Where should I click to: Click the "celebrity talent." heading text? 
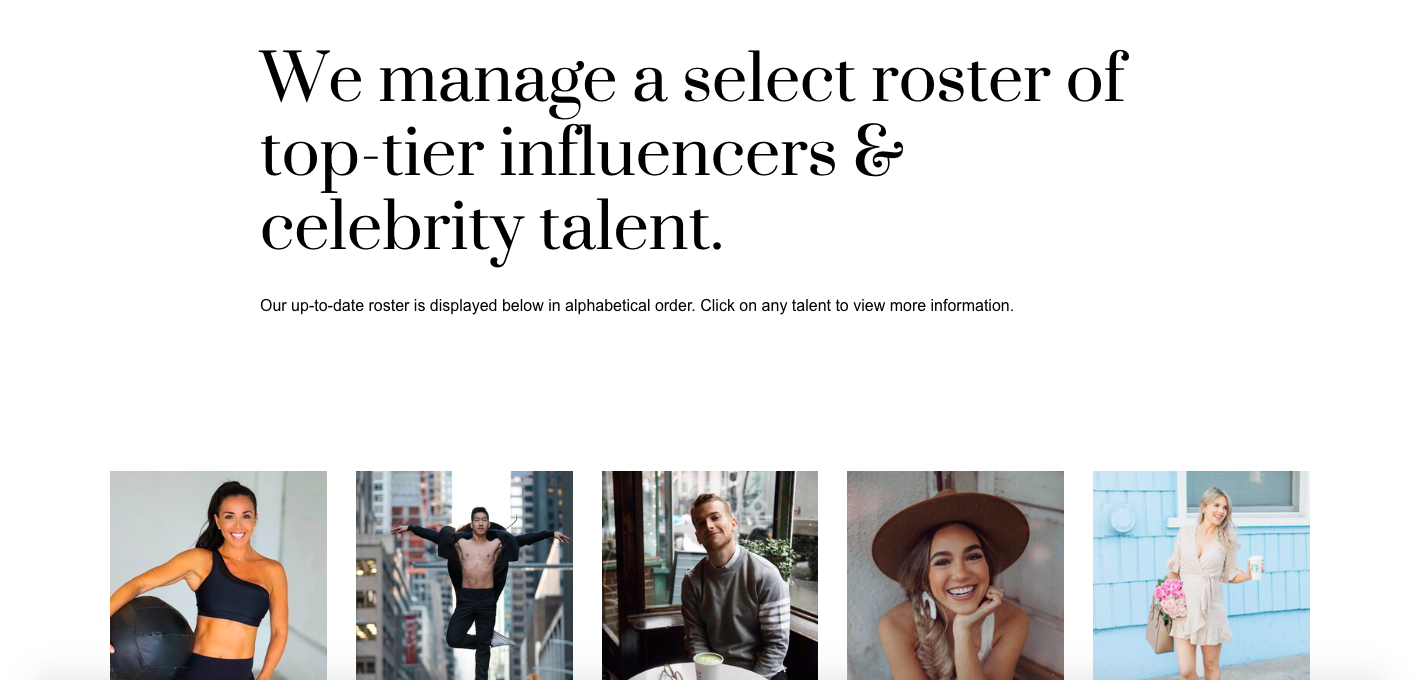click(x=490, y=228)
